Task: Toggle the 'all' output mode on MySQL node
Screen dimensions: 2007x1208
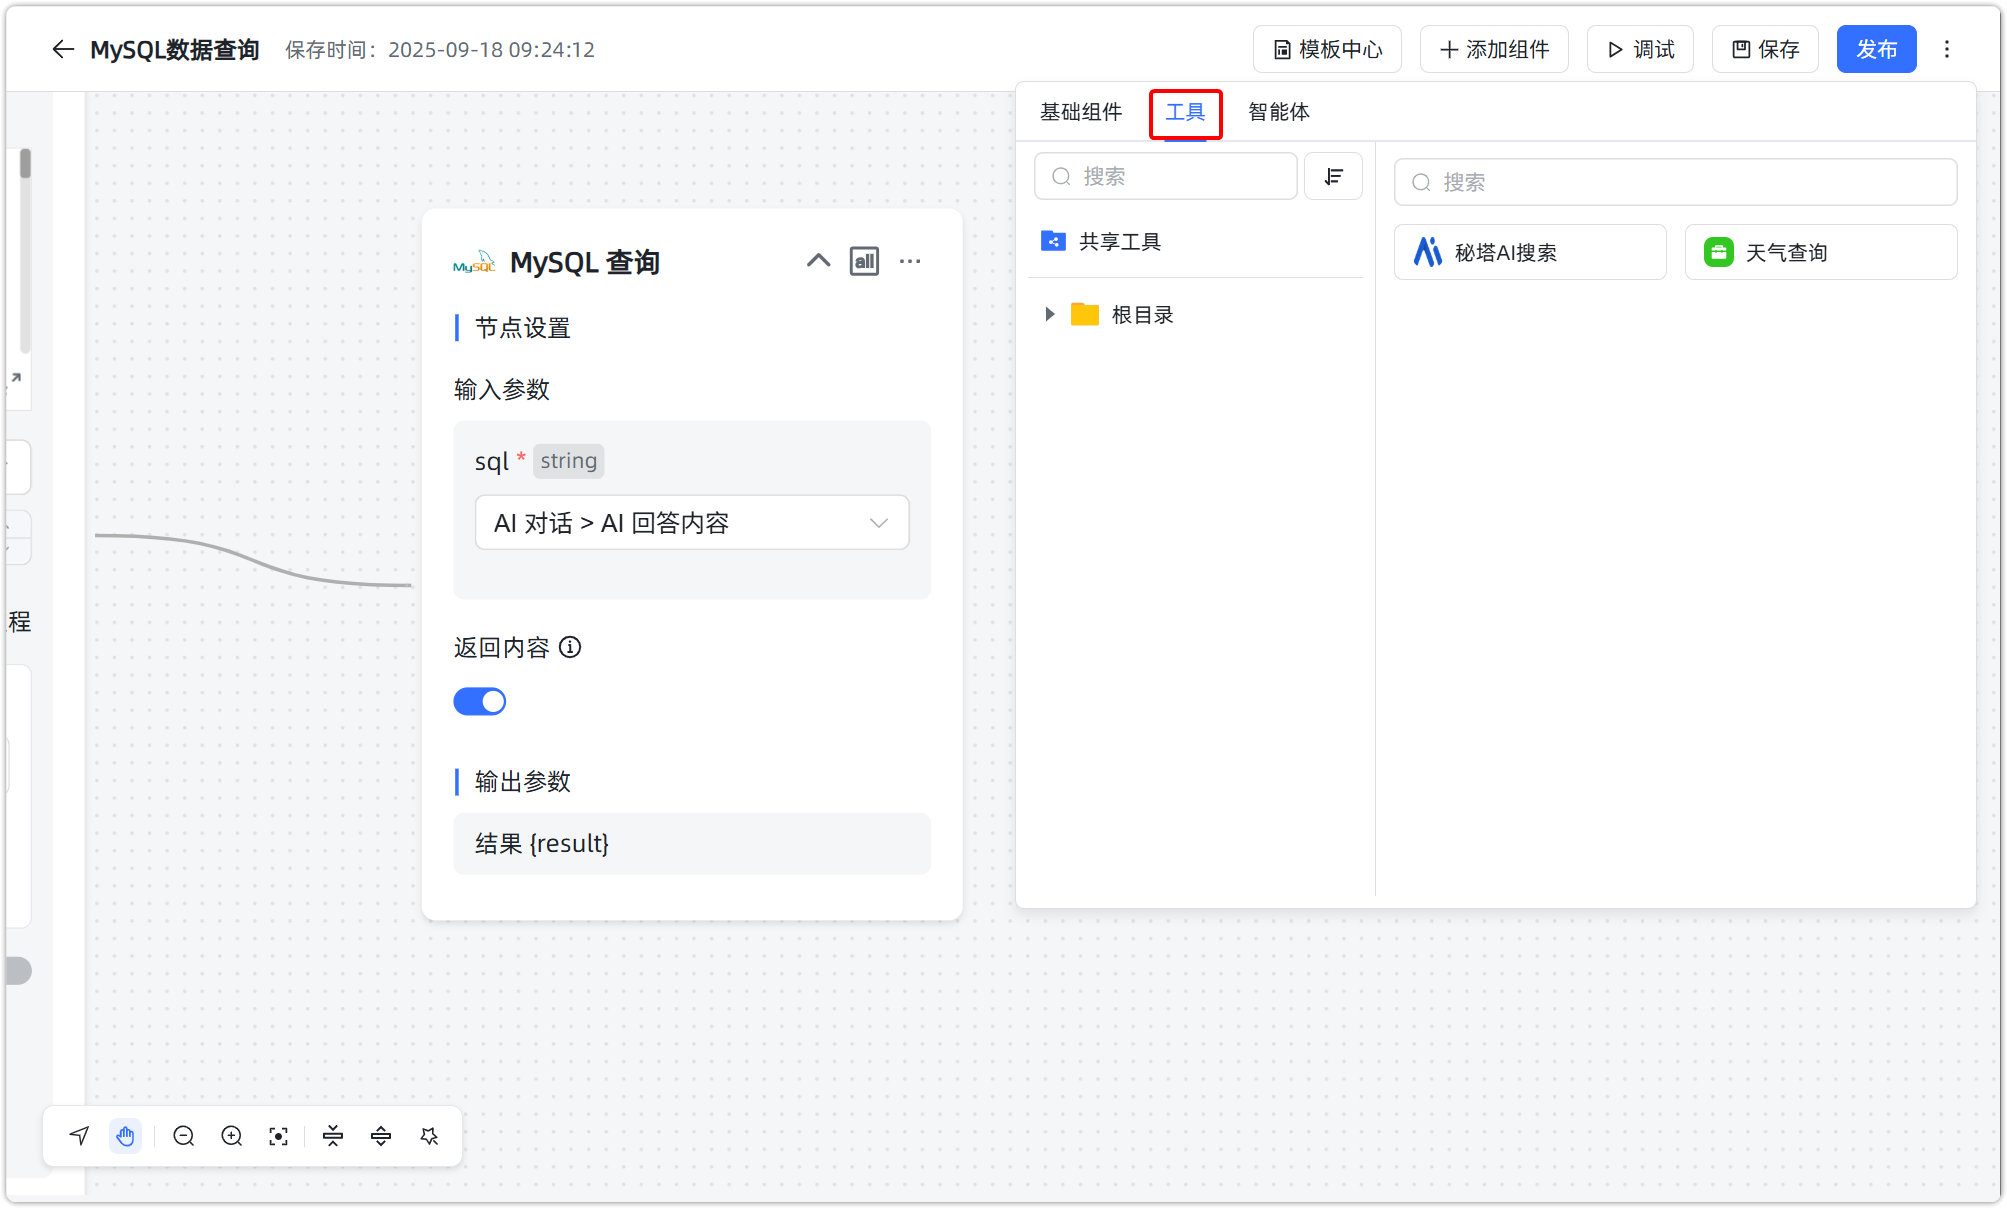Action: [864, 261]
